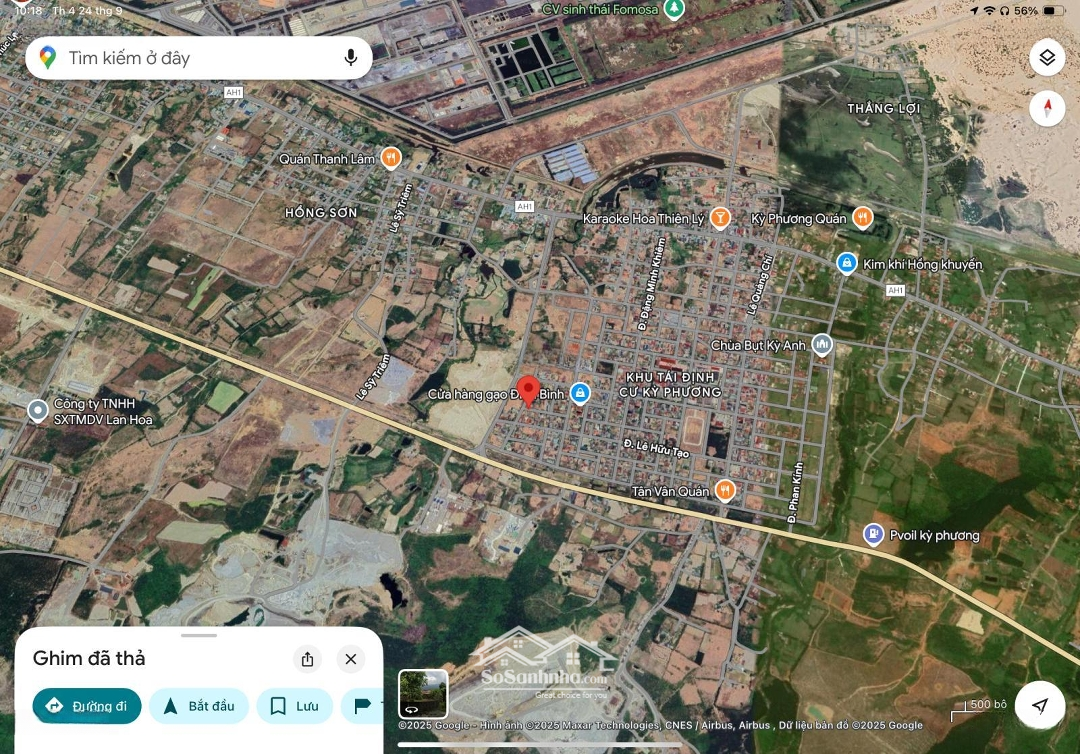Select the red dropped pin marker

tap(528, 392)
